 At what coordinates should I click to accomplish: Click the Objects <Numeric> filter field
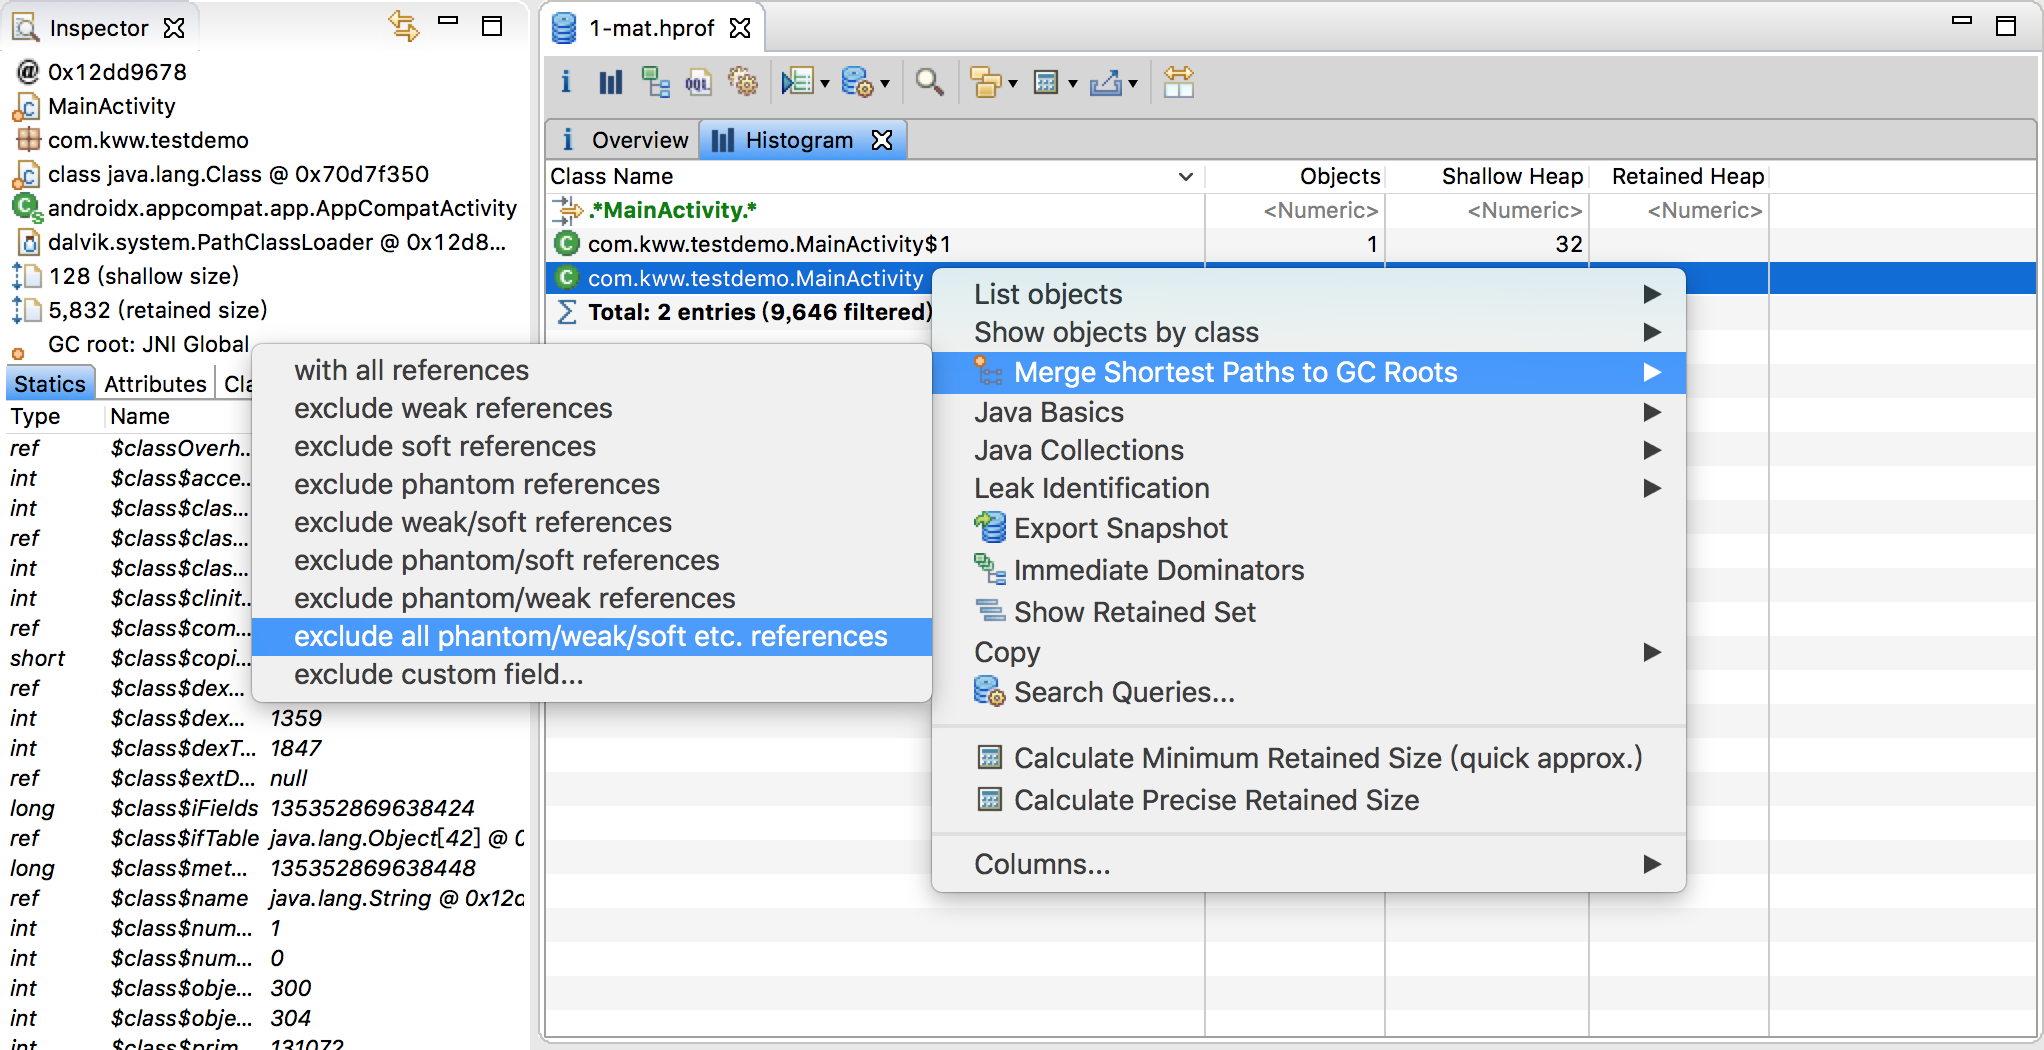point(1296,210)
